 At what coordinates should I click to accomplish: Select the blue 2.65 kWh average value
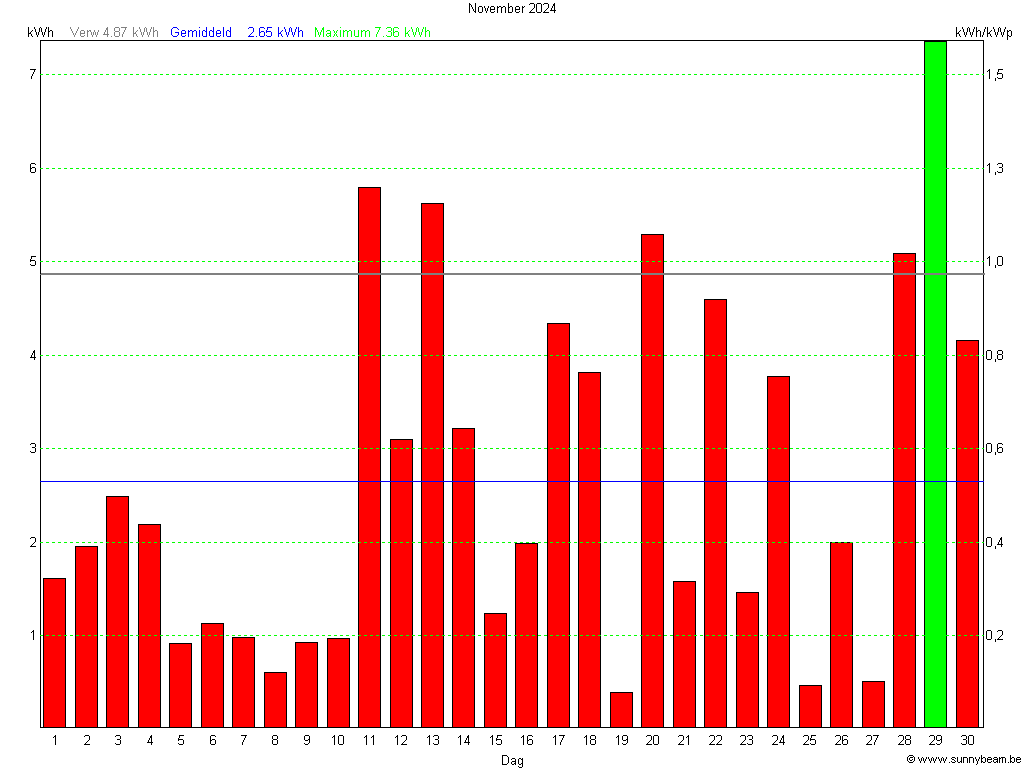(275, 32)
